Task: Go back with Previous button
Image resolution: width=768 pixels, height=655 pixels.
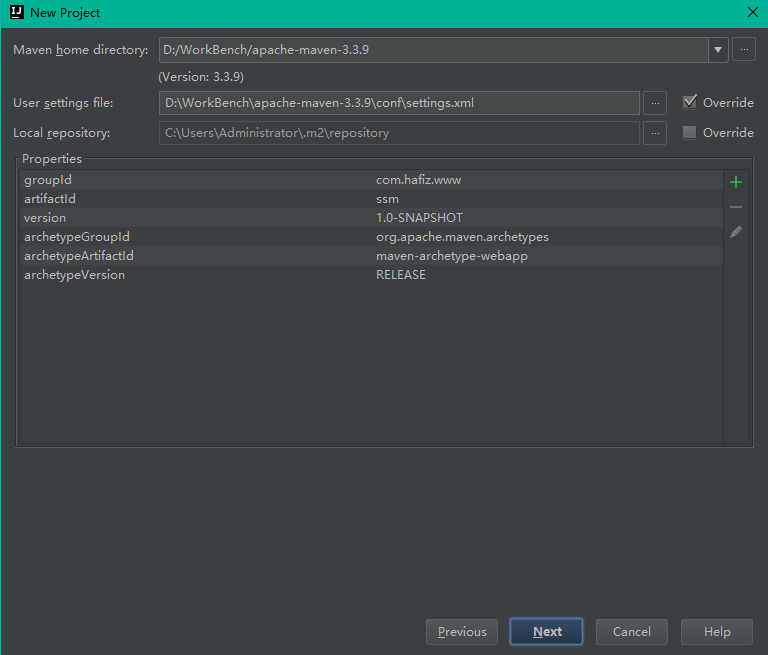Action: 462,631
